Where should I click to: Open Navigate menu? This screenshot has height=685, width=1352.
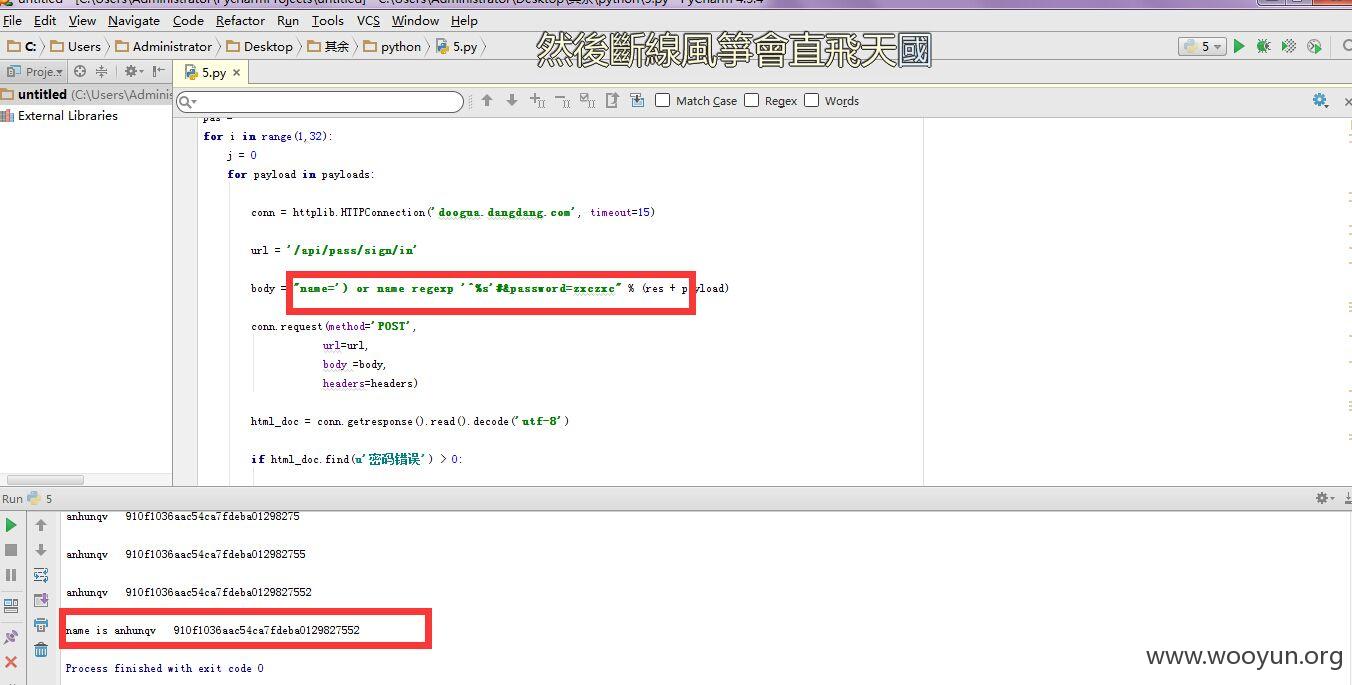click(x=133, y=20)
